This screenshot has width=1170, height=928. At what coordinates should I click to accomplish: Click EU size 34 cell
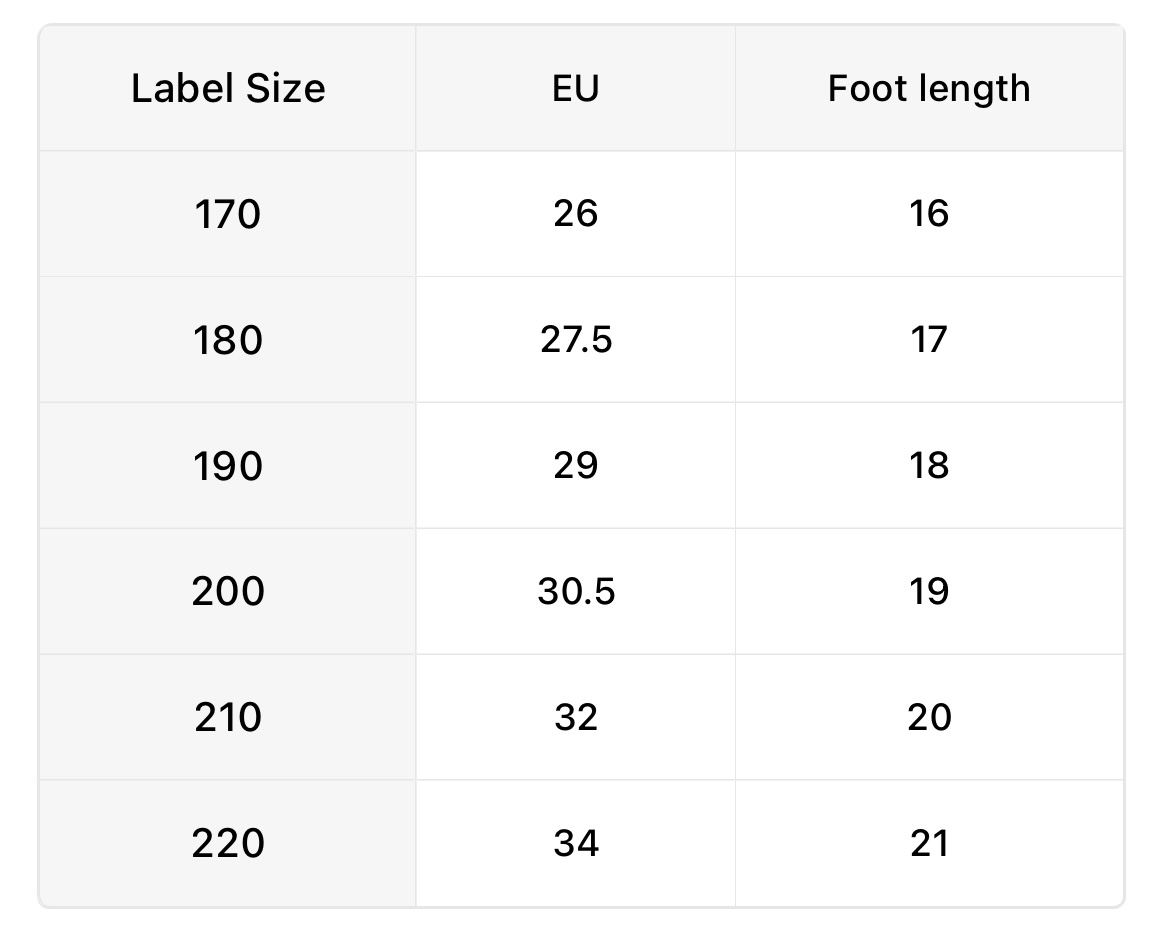click(x=575, y=844)
